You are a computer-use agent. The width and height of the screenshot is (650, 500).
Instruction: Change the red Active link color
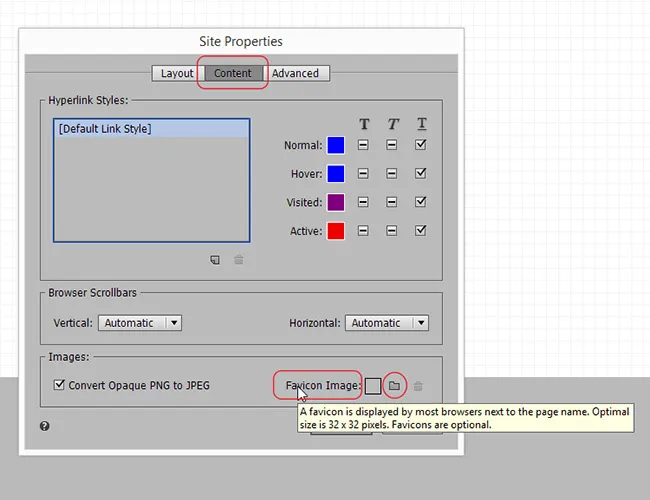pyautogui.click(x=336, y=231)
